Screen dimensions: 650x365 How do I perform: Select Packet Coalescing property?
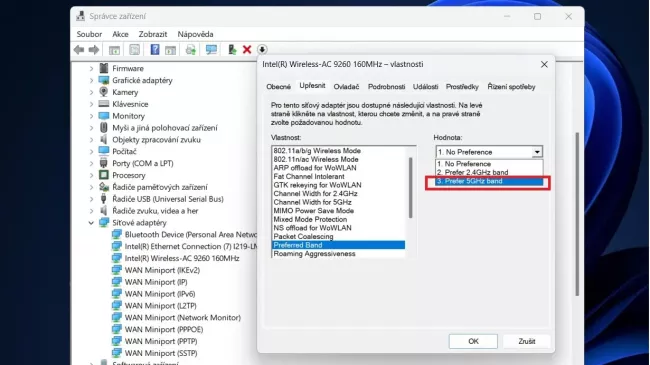tap(338, 236)
